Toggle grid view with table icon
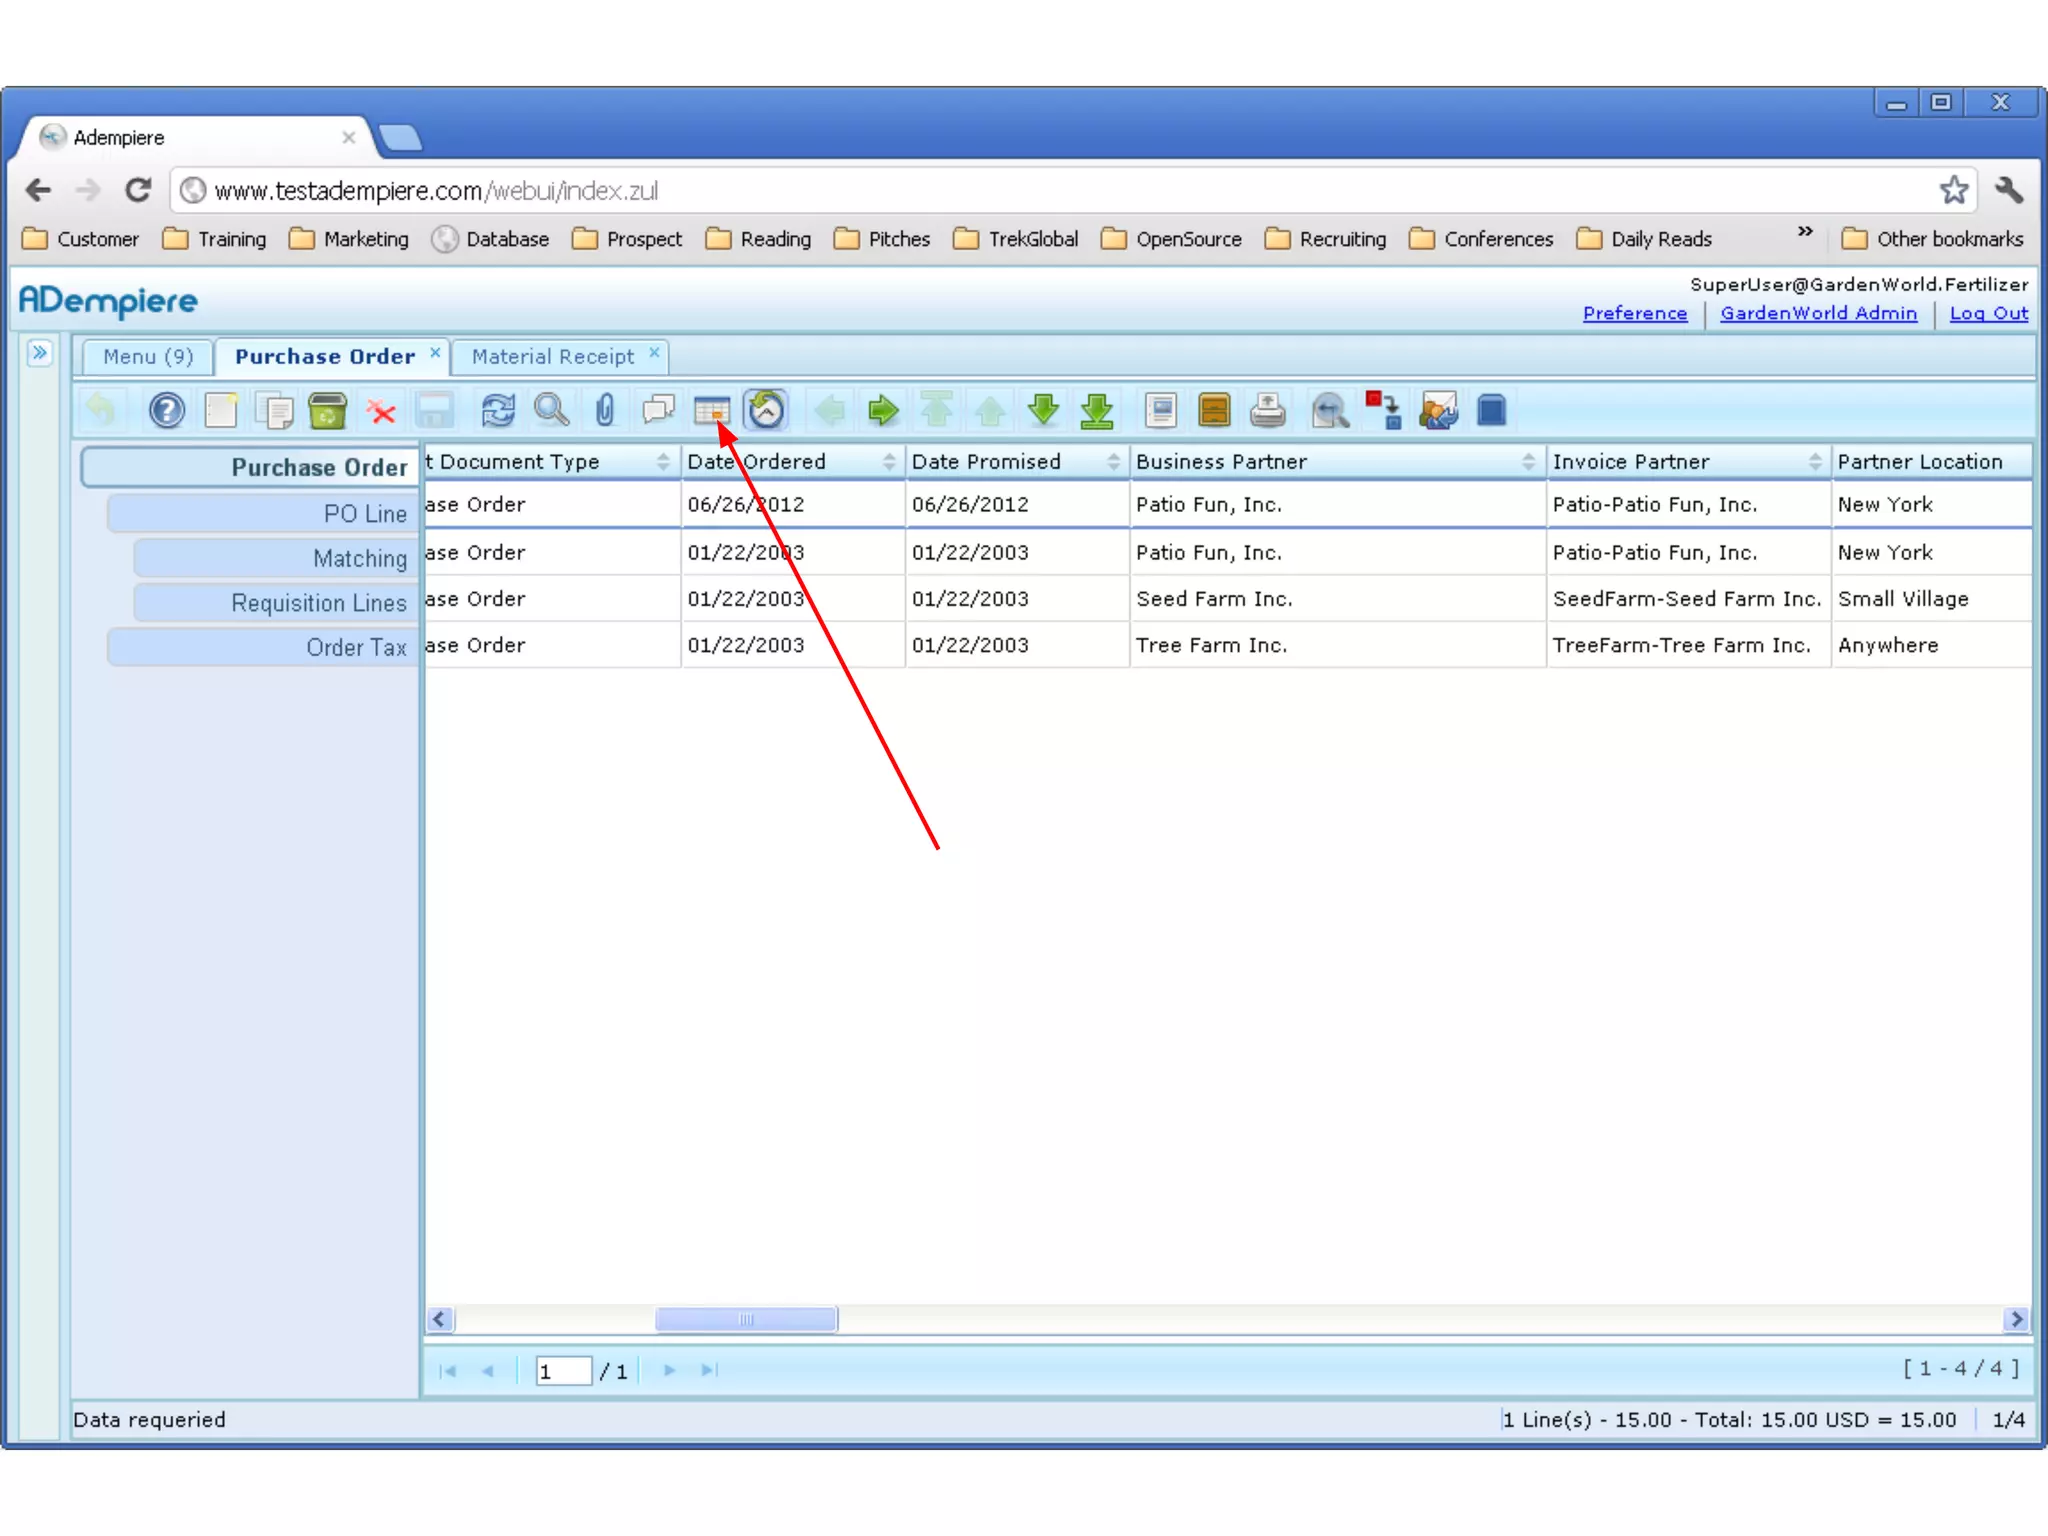 click(x=712, y=411)
